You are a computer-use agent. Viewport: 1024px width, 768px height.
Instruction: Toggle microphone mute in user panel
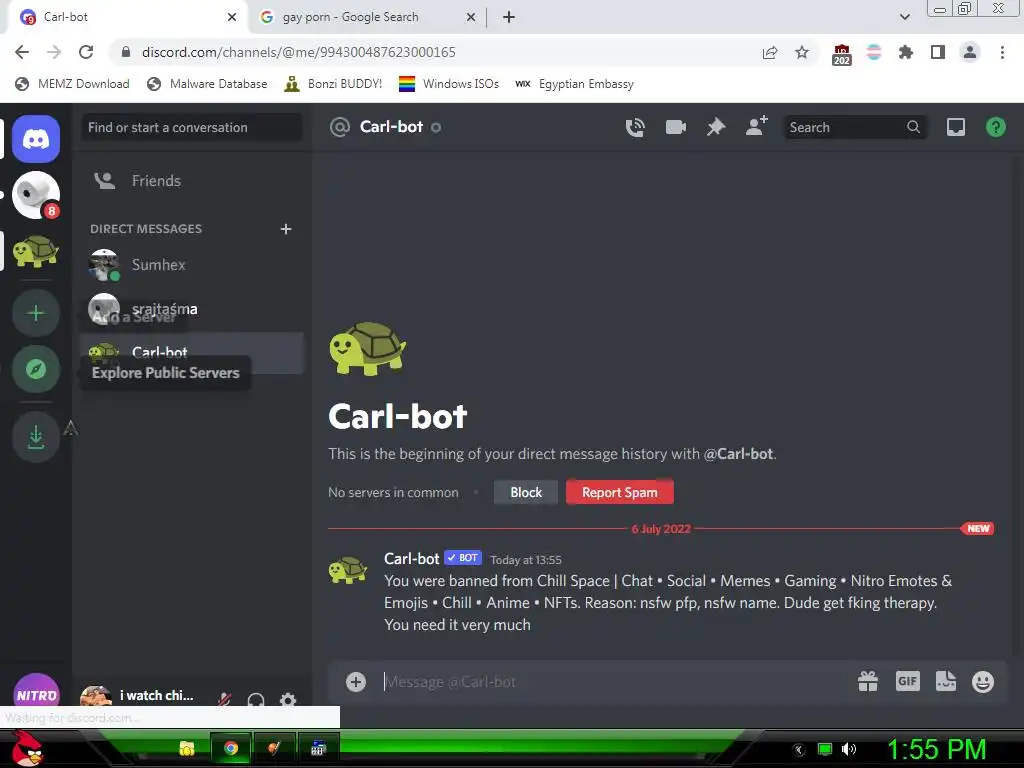[x=225, y=699]
